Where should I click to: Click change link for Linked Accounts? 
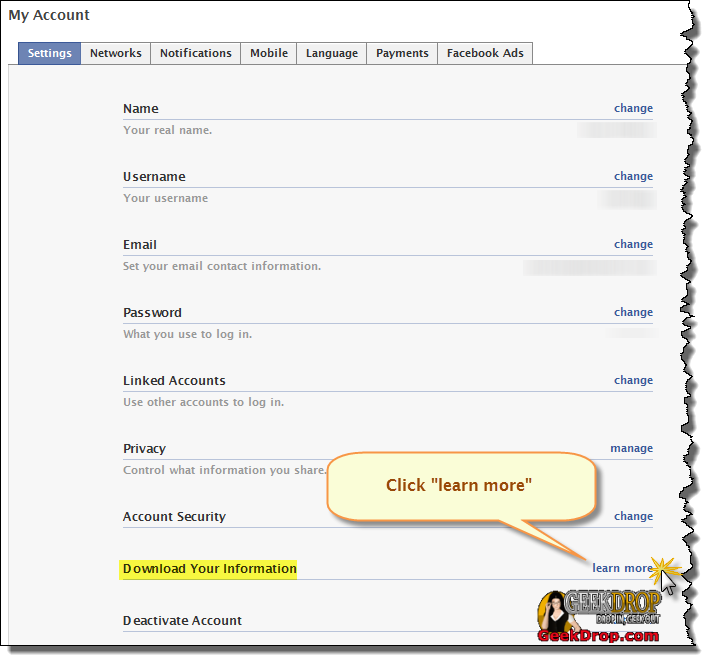(x=633, y=380)
